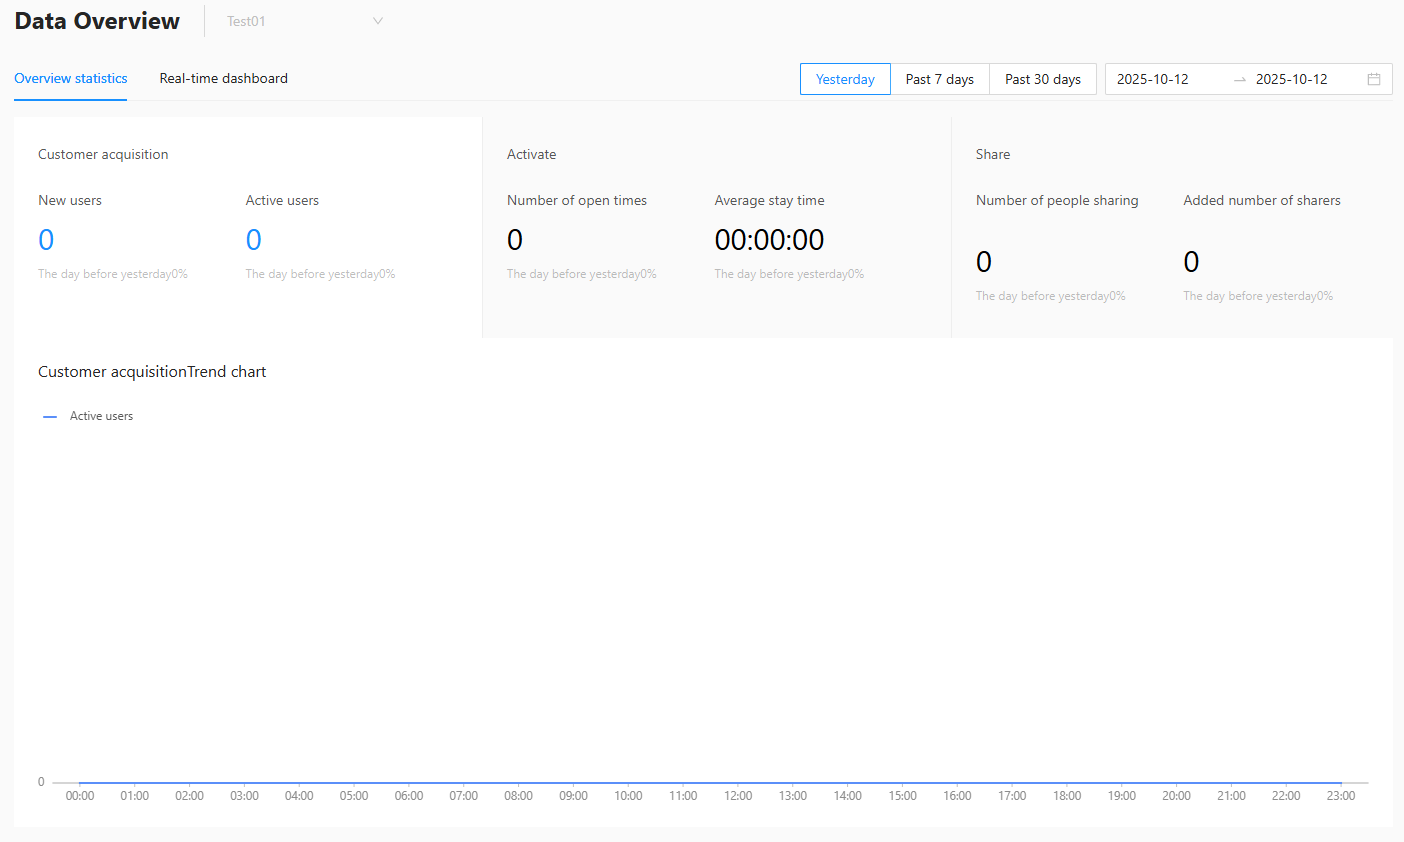Click the 06:00 label on chart axis

pyautogui.click(x=409, y=796)
